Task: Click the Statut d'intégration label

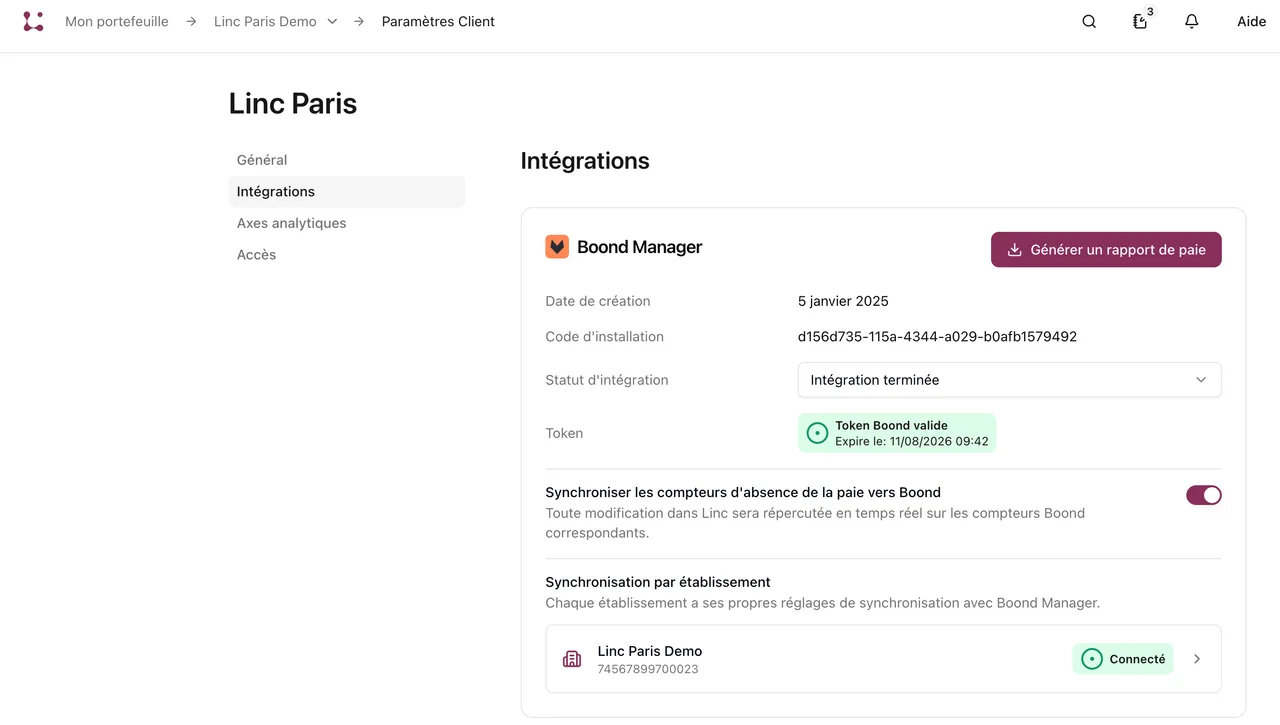Action: click(607, 380)
